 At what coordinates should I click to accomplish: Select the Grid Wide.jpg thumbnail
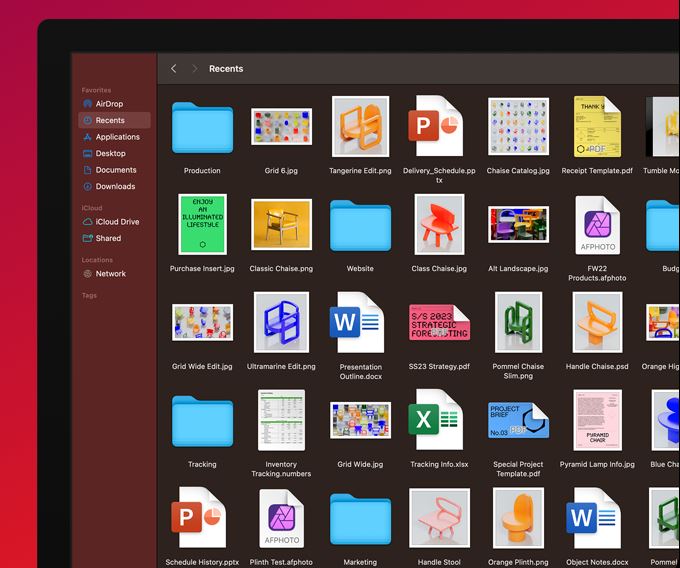coord(360,420)
